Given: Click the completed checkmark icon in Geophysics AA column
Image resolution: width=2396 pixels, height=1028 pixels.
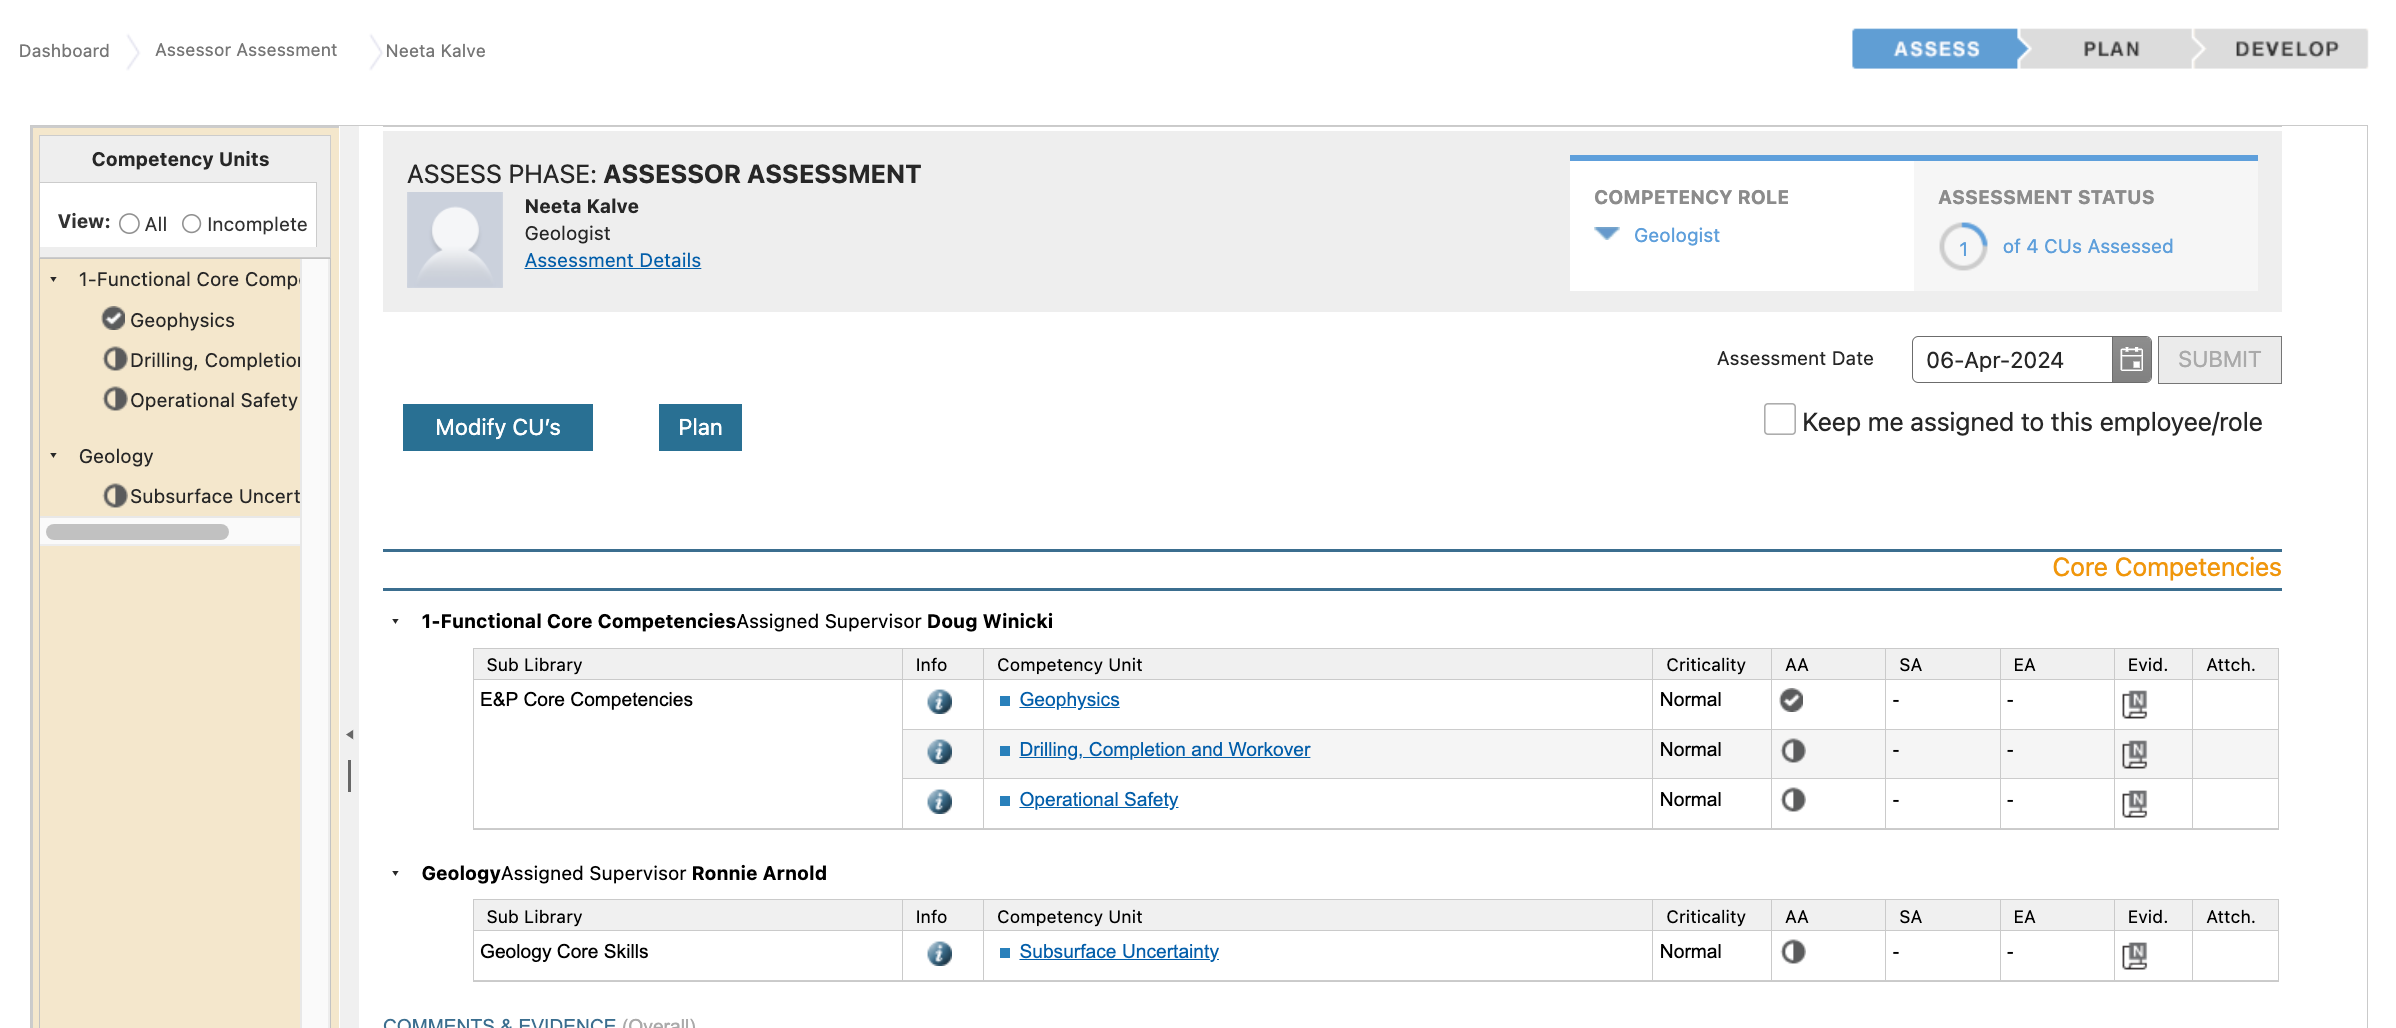Looking at the screenshot, I should [x=1792, y=700].
